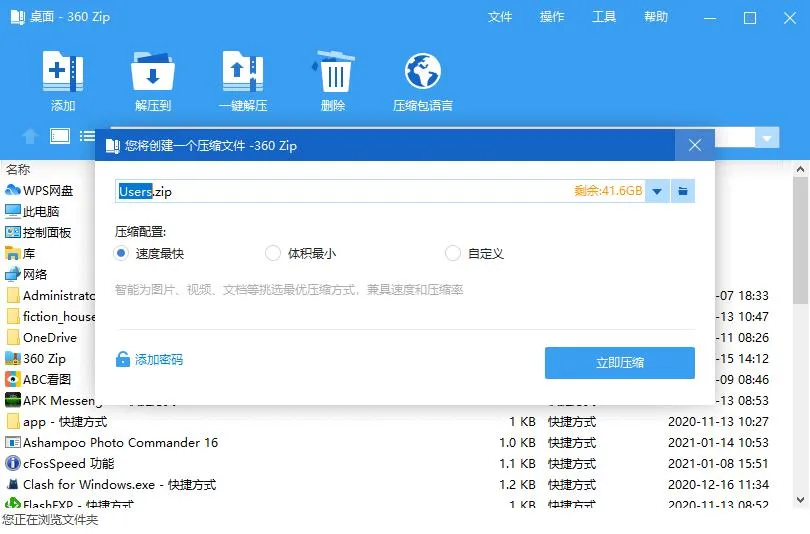This screenshot has height=534, width=810.
Task: Switch to large icon view mode
Action: 60,136
